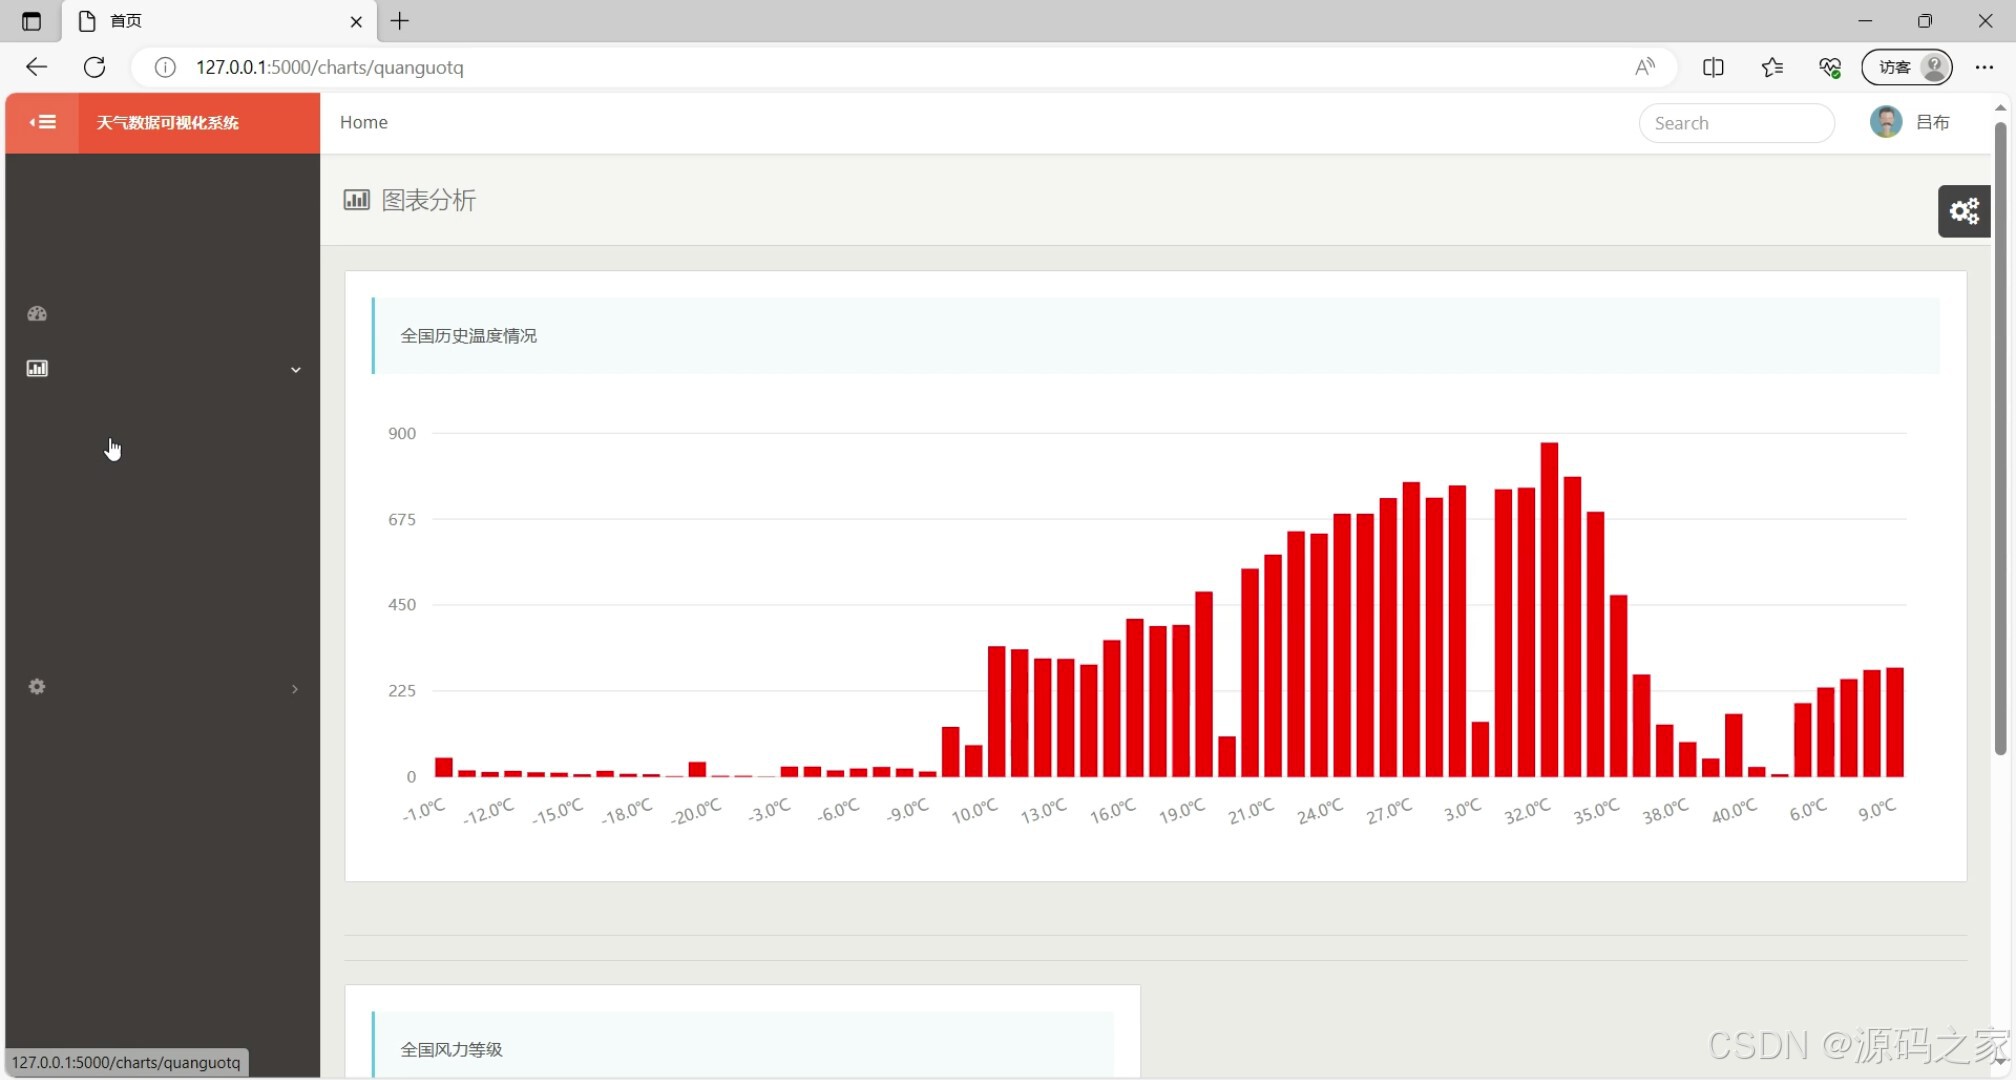This screenshot has width=2016, height=1080.
Task: Click the page vertical scrollbar thumb
Action: click(x=1999, y=440)
